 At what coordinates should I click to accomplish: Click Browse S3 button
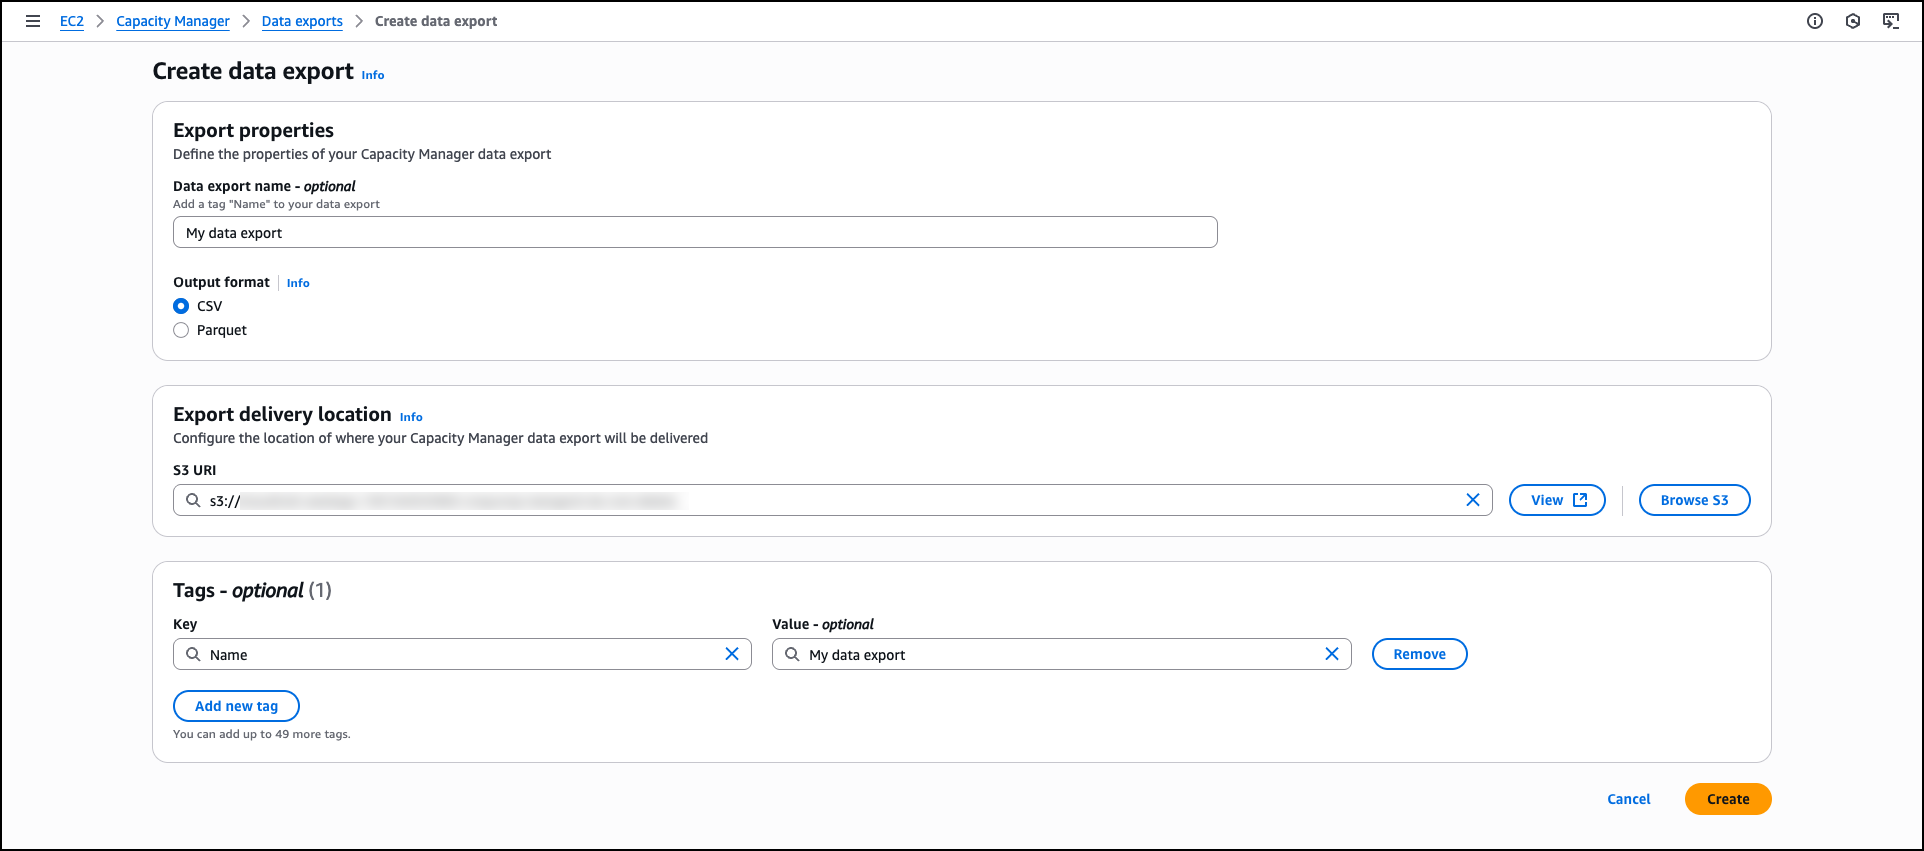(x=1694, y=500)
